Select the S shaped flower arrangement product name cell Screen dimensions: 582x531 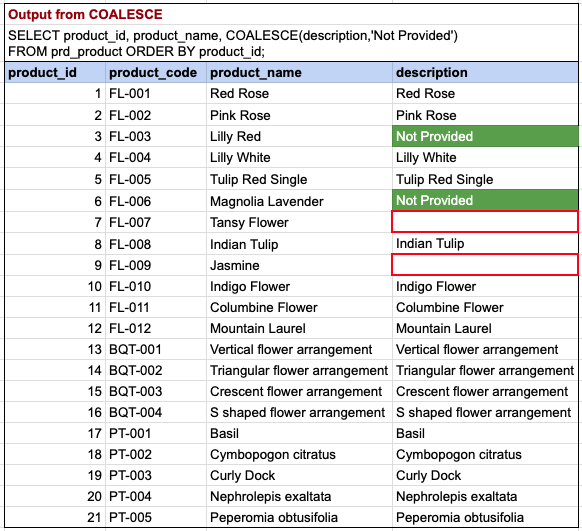click(x=299, y=413)
